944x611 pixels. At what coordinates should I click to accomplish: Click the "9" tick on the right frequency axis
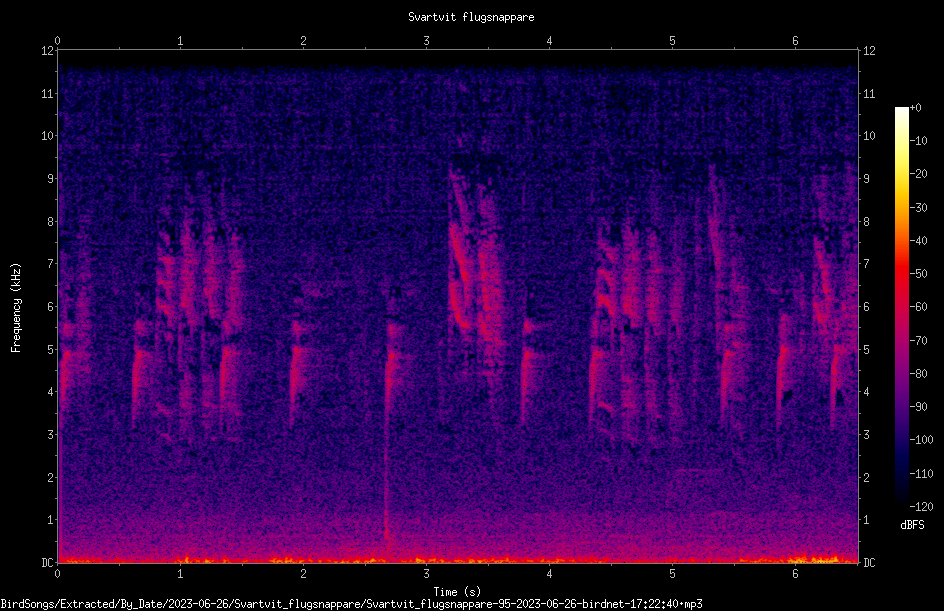866,179
